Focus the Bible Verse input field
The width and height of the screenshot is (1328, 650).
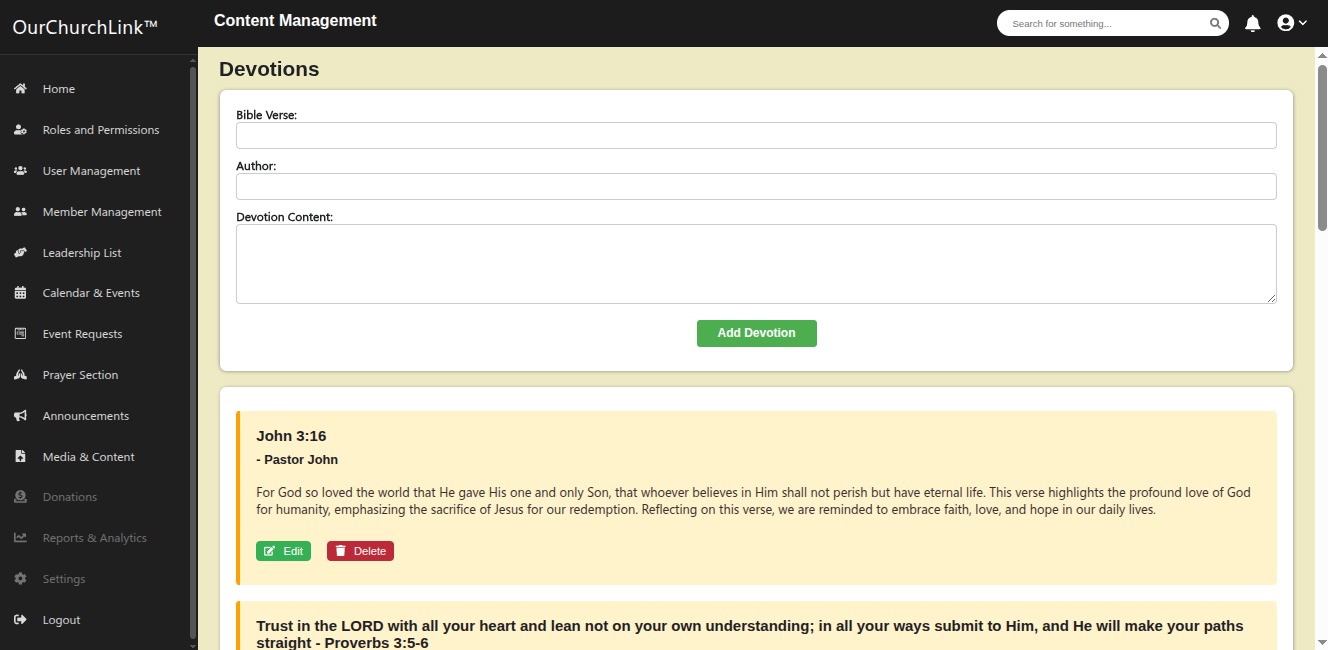756,135
